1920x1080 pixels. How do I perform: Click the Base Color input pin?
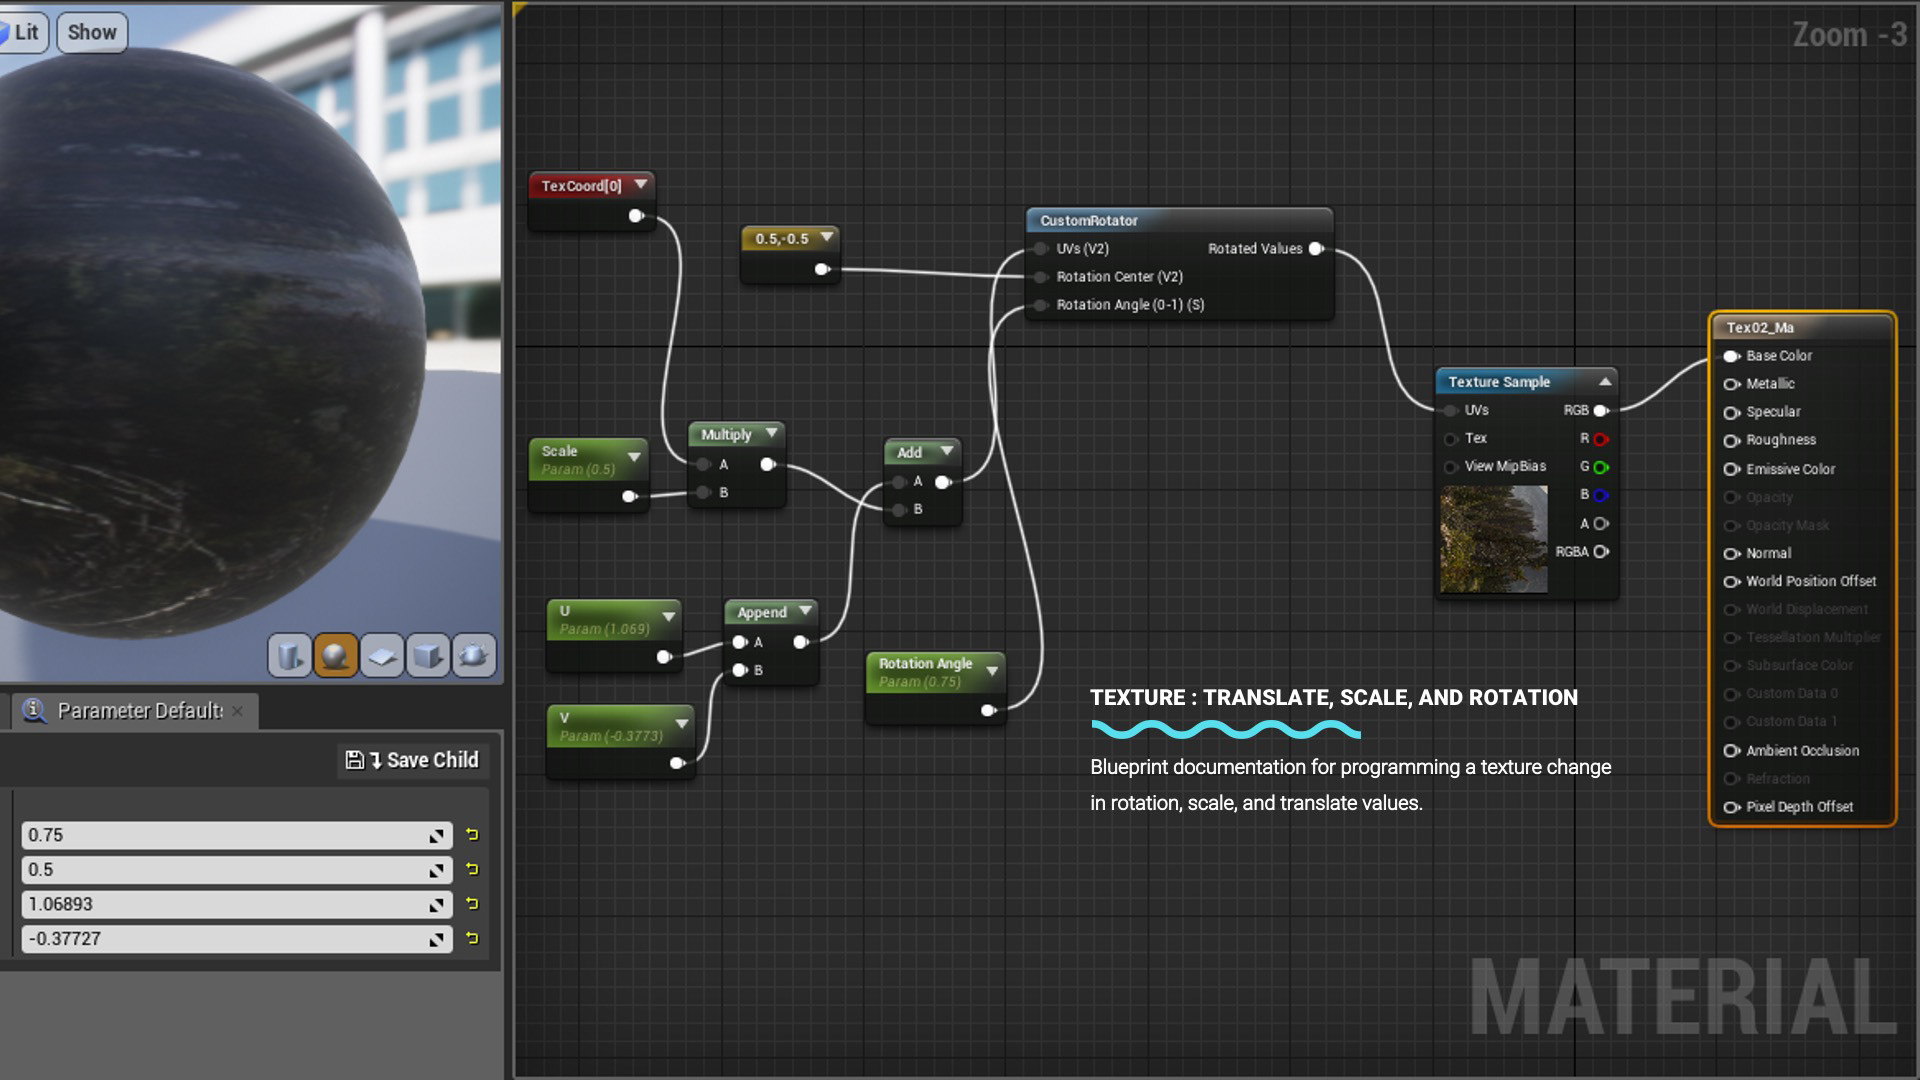[x=1732, y=356]
